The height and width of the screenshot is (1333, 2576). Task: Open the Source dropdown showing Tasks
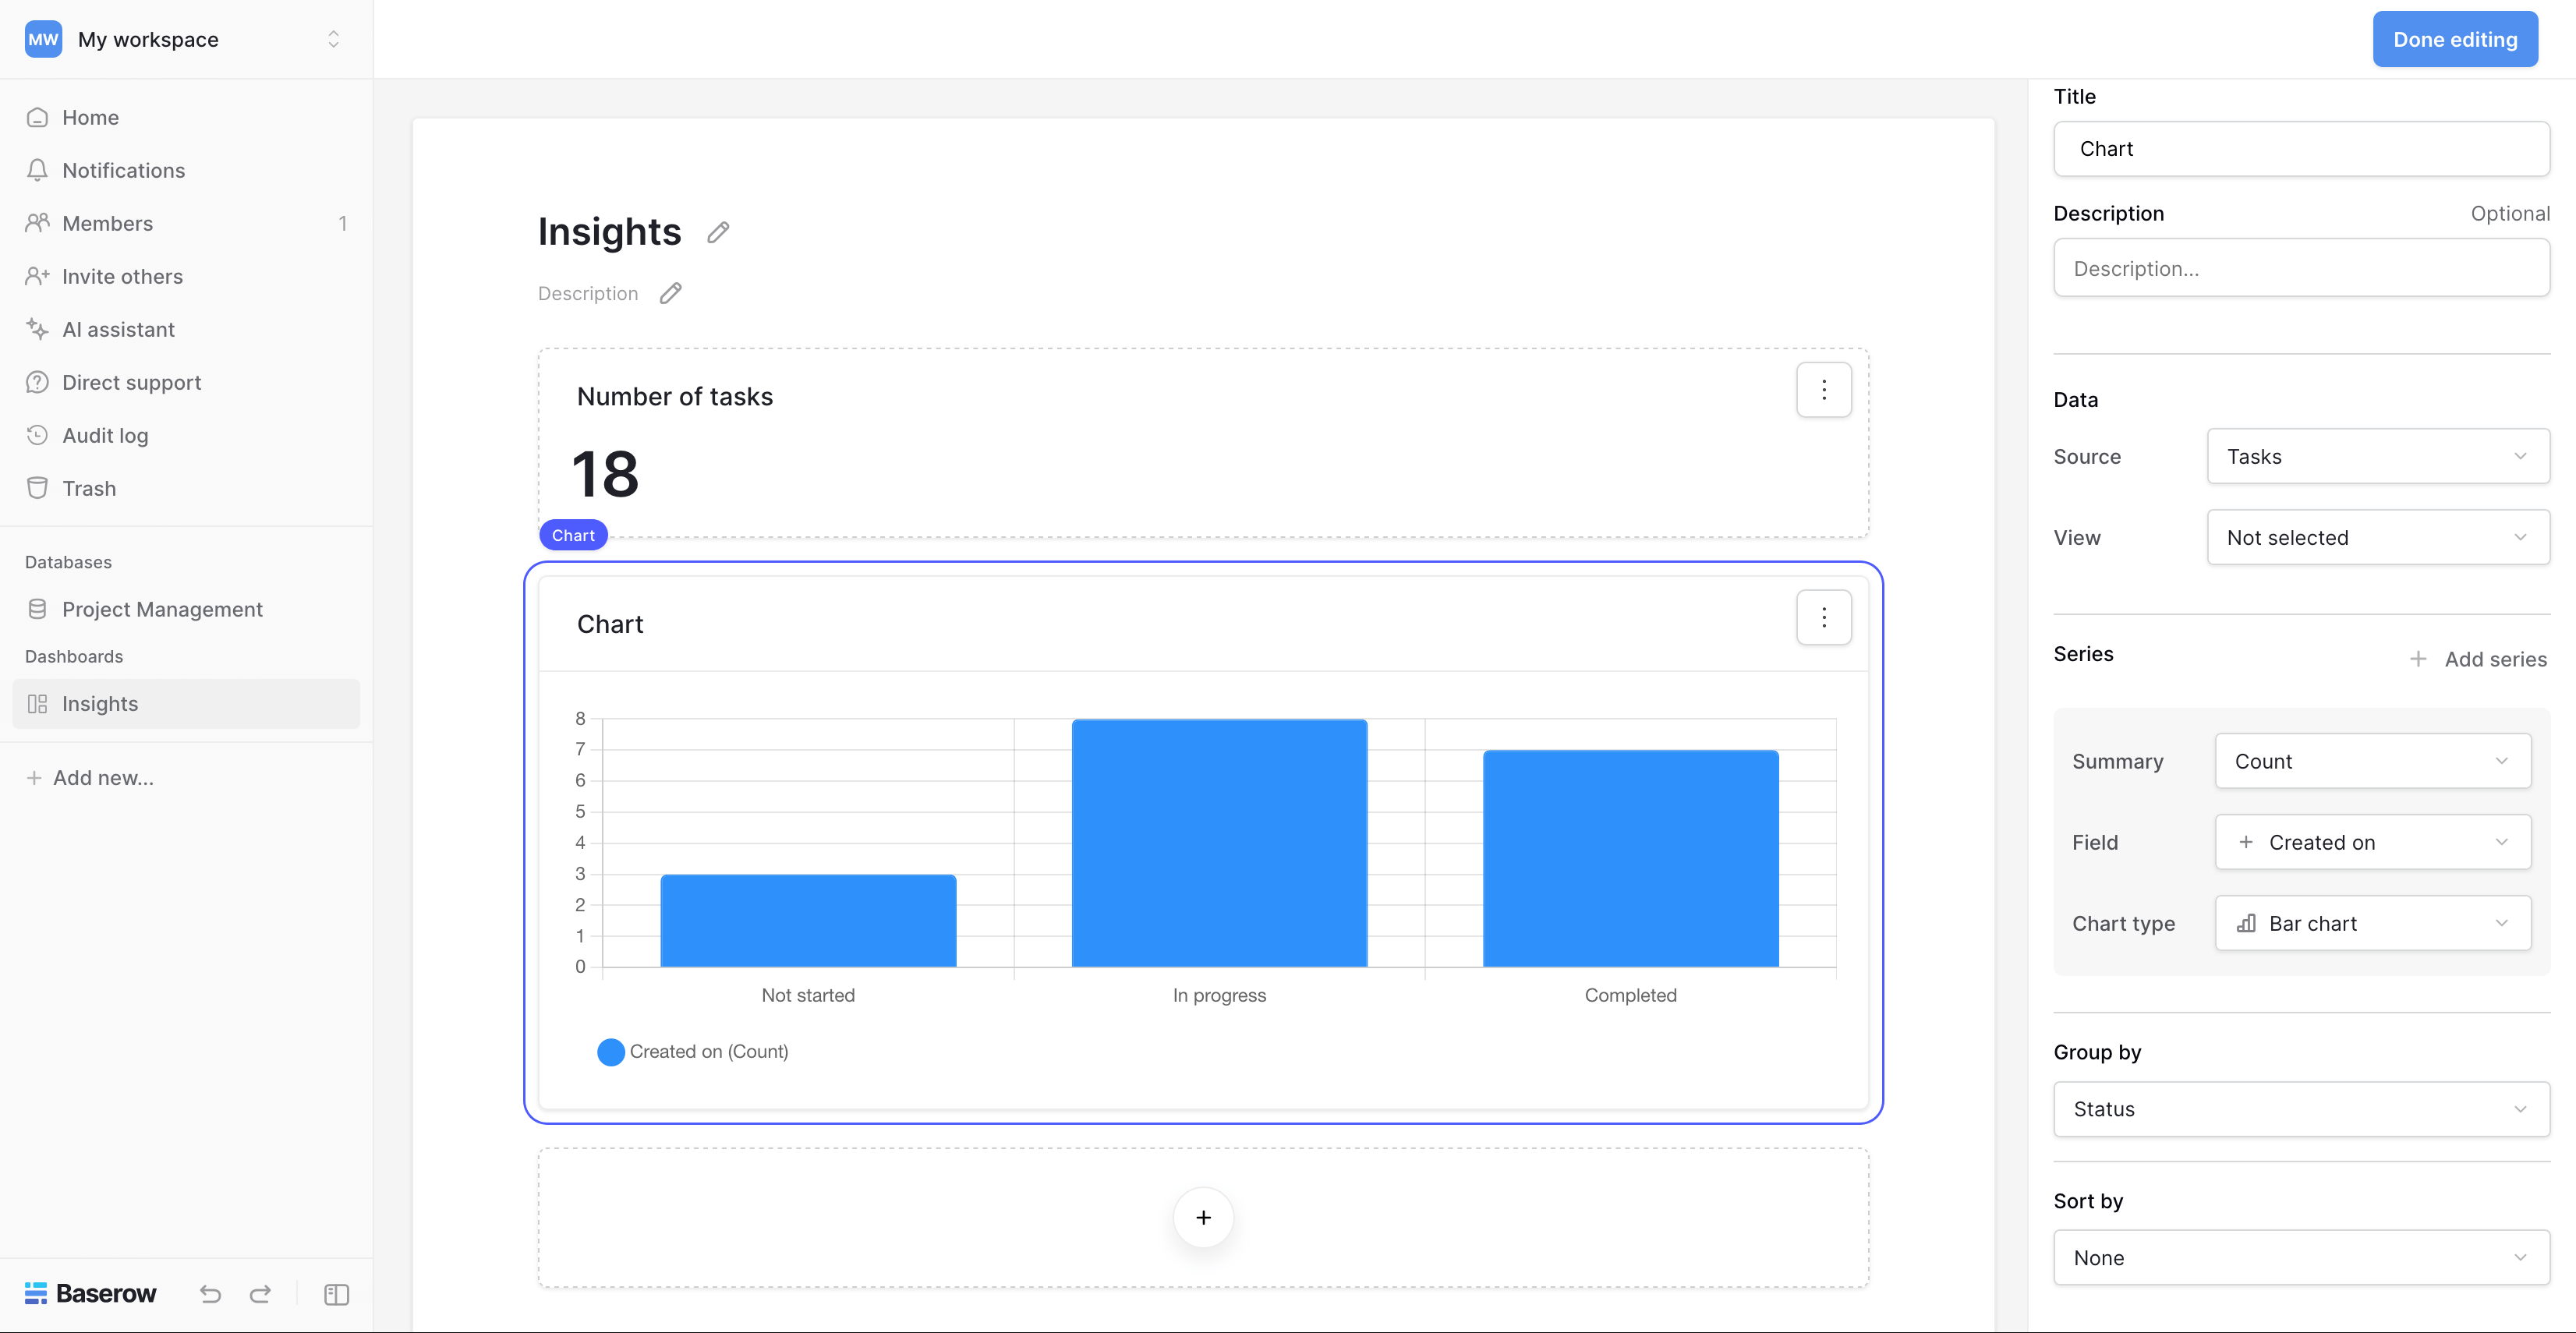2378,456
